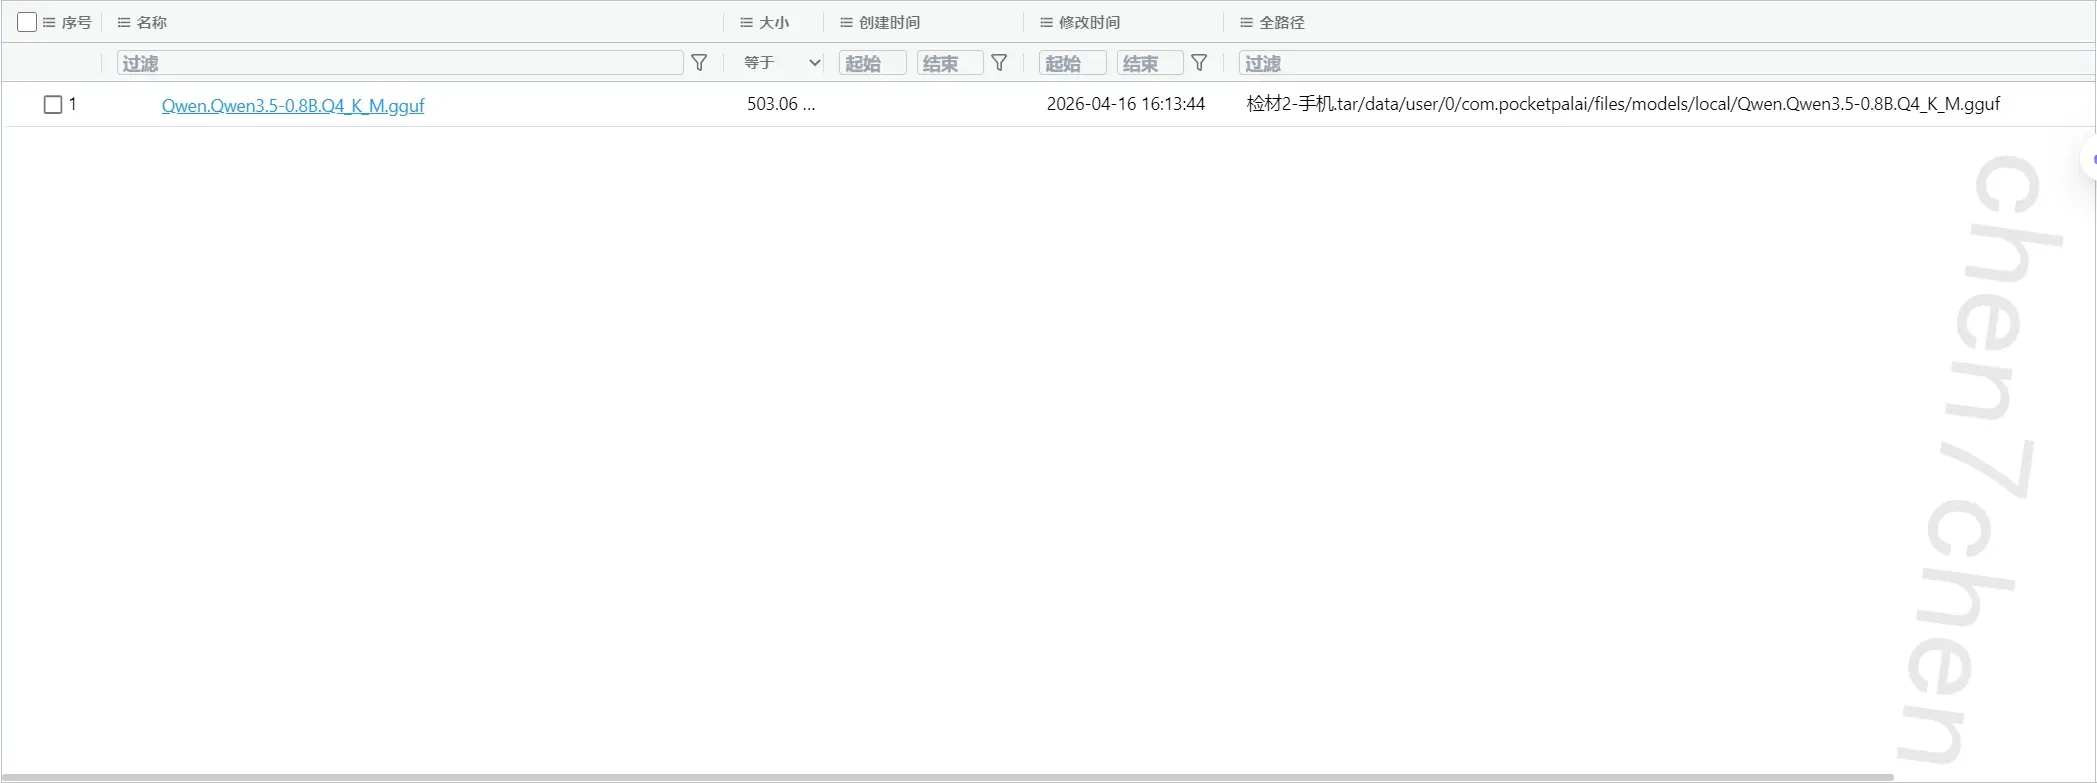Open the 全路径 column menu icon
The height and width of the screenshot is (783, 2097).
click(x=1246, y=22)
